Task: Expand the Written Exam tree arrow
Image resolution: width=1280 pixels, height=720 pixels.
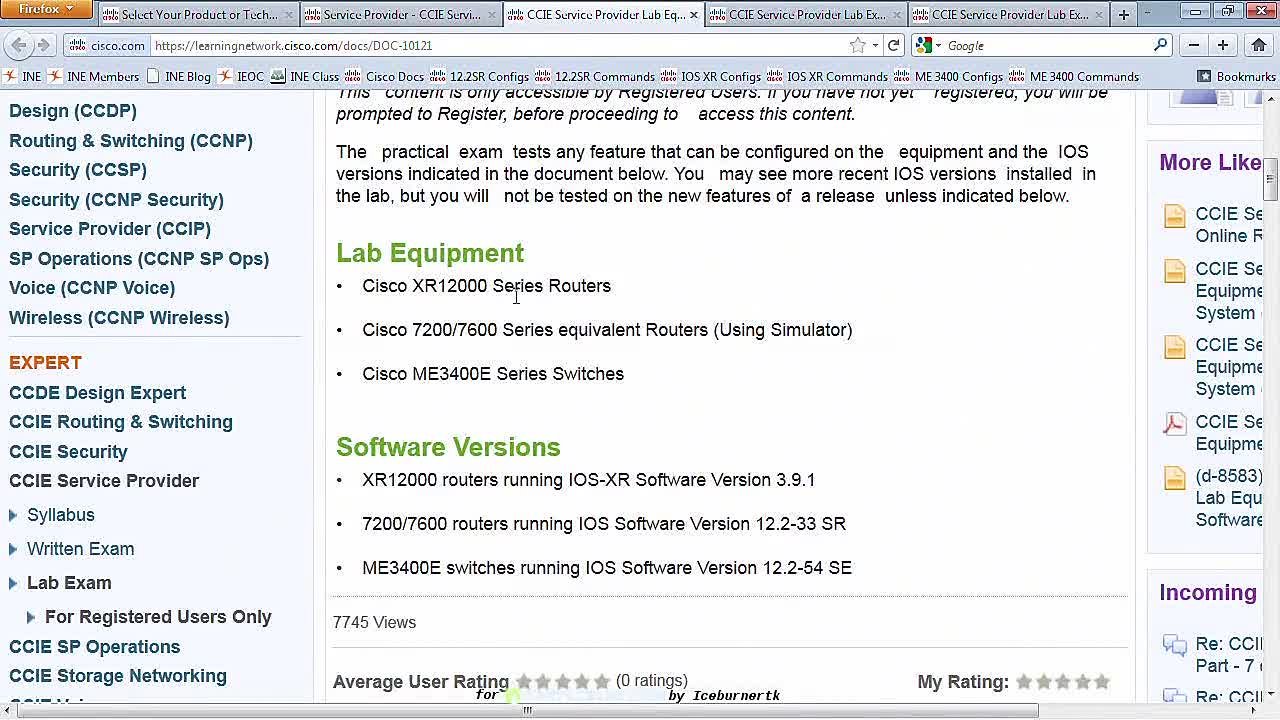Action: [13, 549]
